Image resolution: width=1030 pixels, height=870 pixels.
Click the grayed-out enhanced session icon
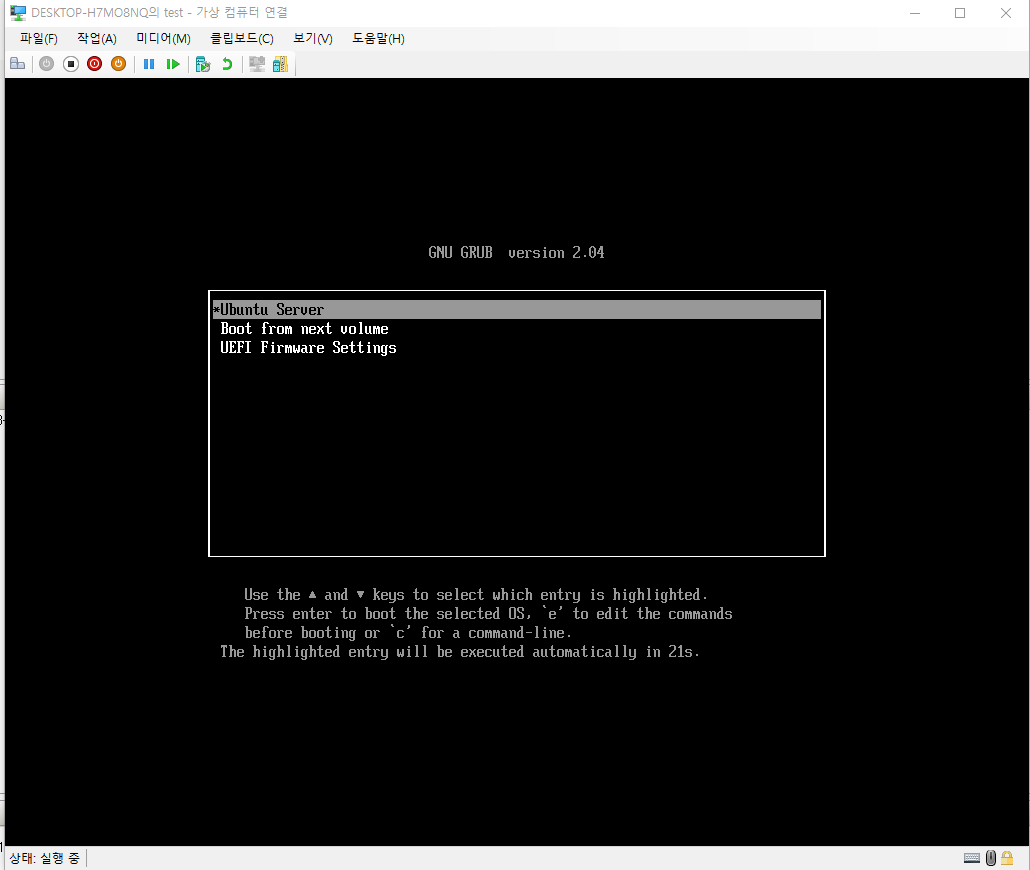coord(257,64)
